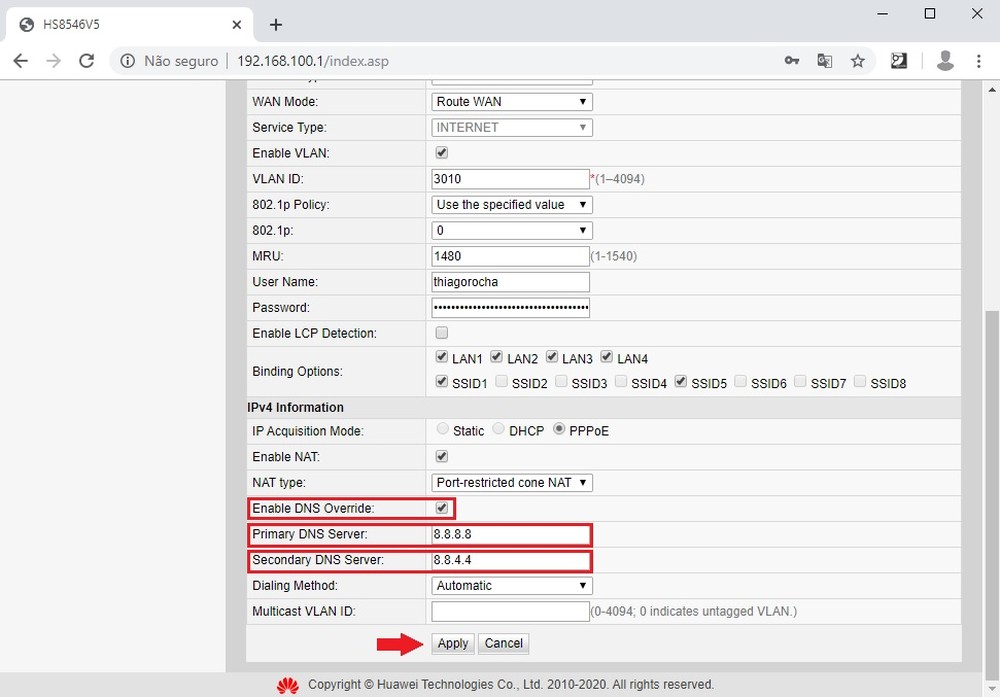Uncheck the SSID5 binding checkbox
Screen dimensions: 1000x697
[x=680, y=381]
